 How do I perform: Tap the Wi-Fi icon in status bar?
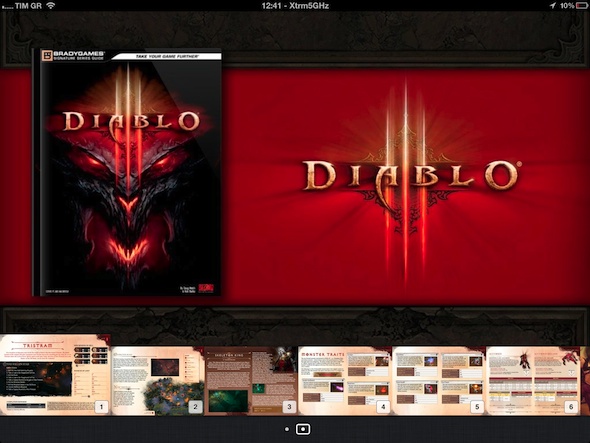pyautogui.click(x=51, y=5)
